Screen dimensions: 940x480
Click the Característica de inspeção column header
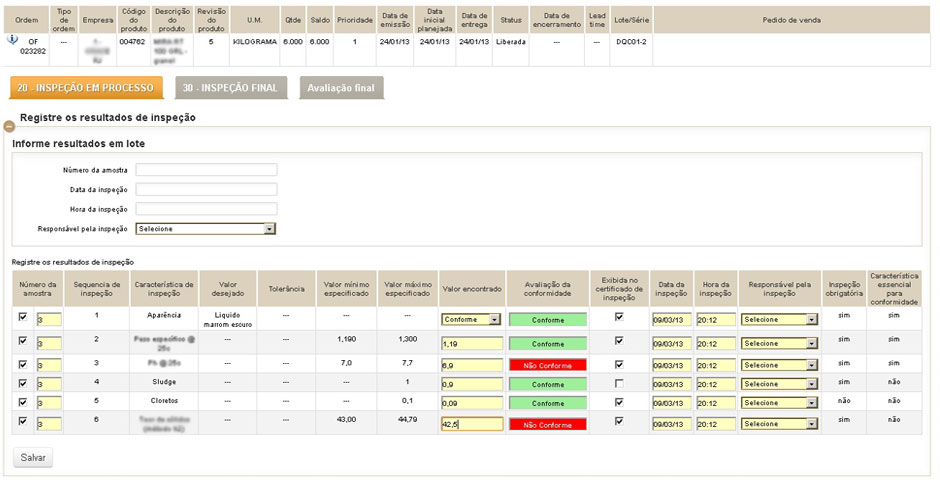164,289
